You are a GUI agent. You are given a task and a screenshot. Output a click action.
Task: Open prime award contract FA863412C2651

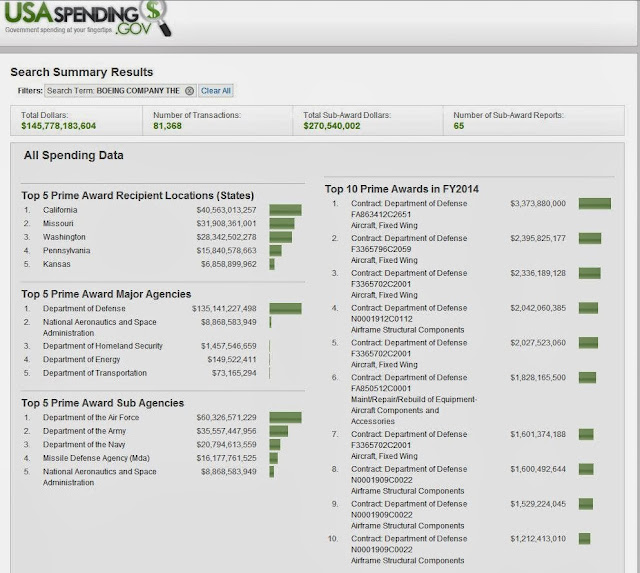pos(381,214)
